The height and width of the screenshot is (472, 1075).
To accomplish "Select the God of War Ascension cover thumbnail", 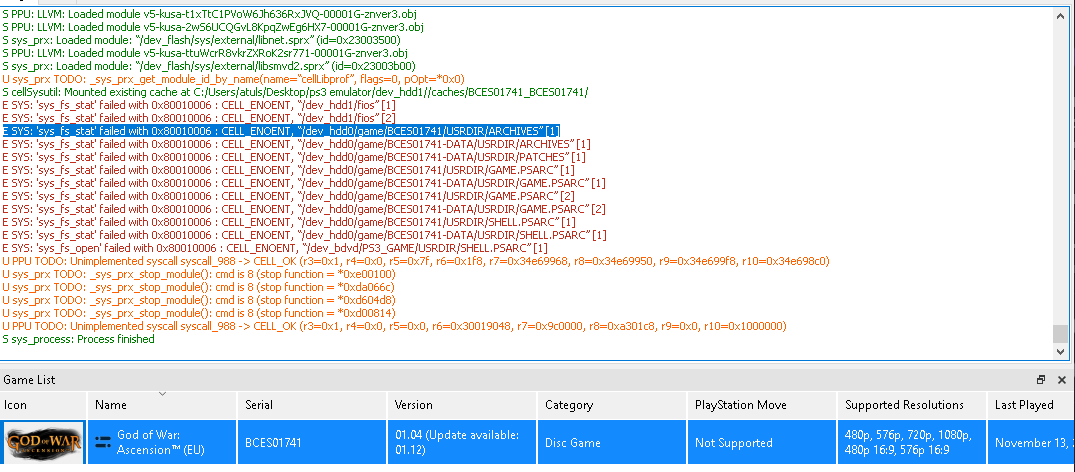I will (45, 442).
